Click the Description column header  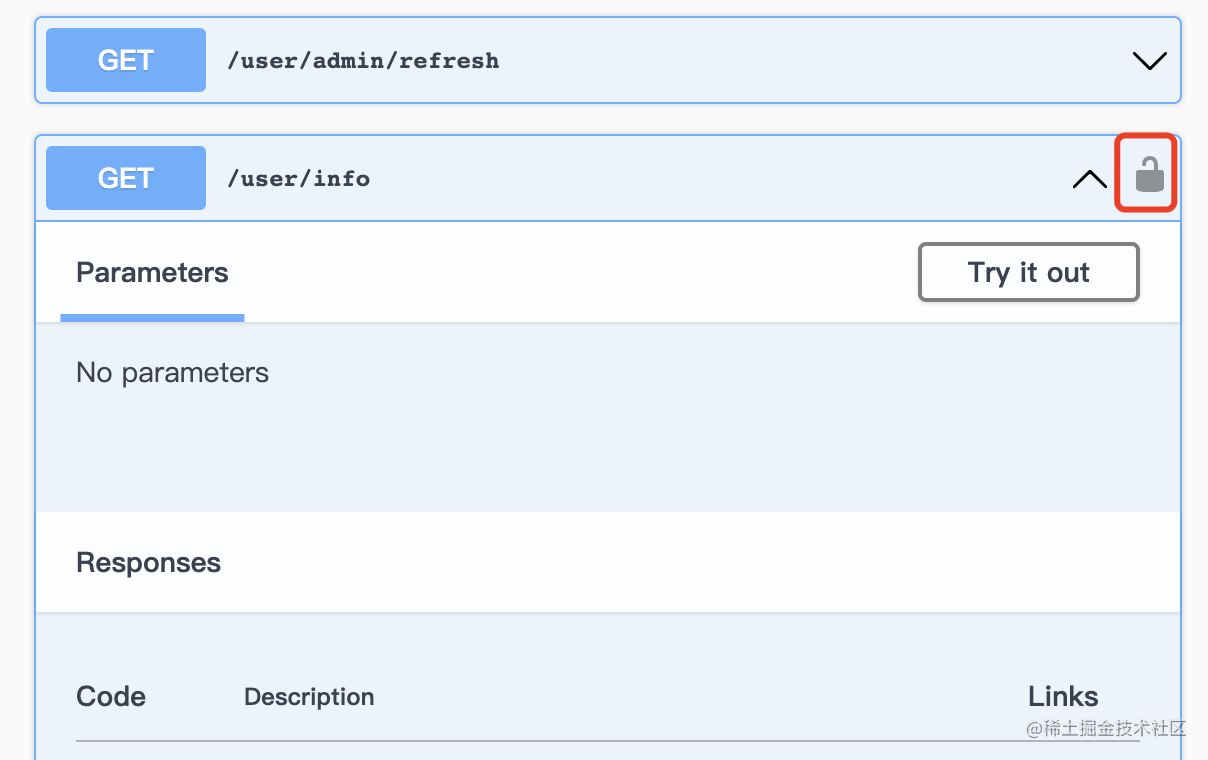click(309, 697)
